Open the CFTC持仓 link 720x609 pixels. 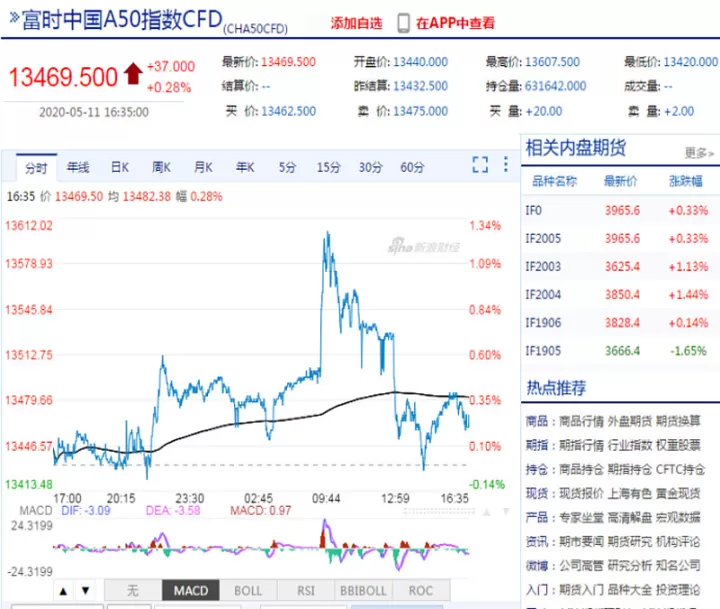click(680, 469)
